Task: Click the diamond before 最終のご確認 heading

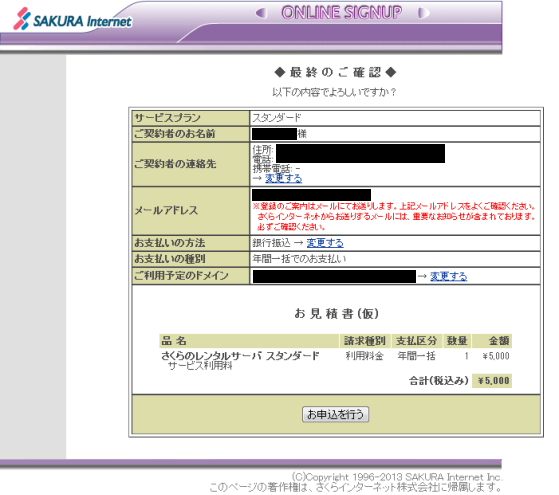Action: (280, 72)
